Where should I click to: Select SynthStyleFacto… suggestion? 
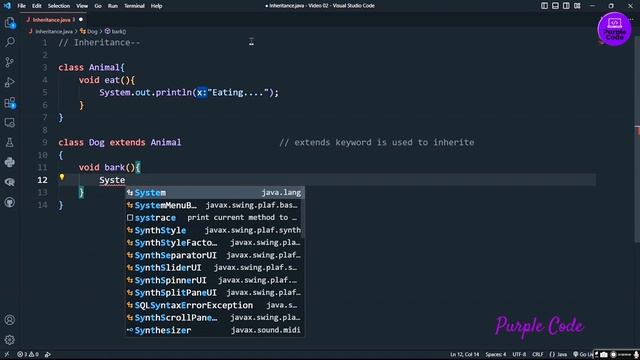214,243
